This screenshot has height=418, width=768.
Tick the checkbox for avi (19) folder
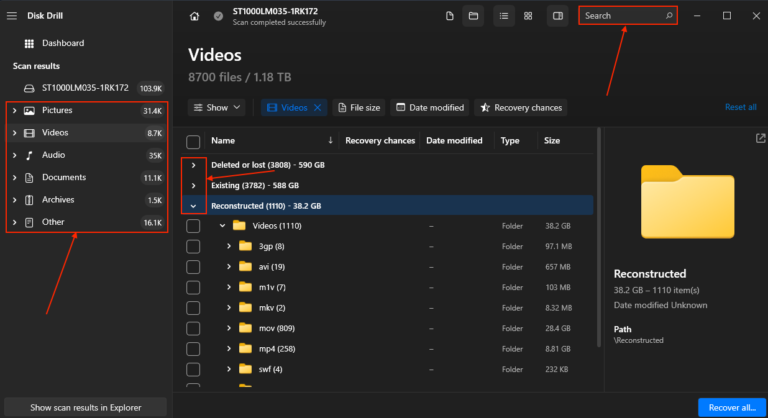[193, 267]
